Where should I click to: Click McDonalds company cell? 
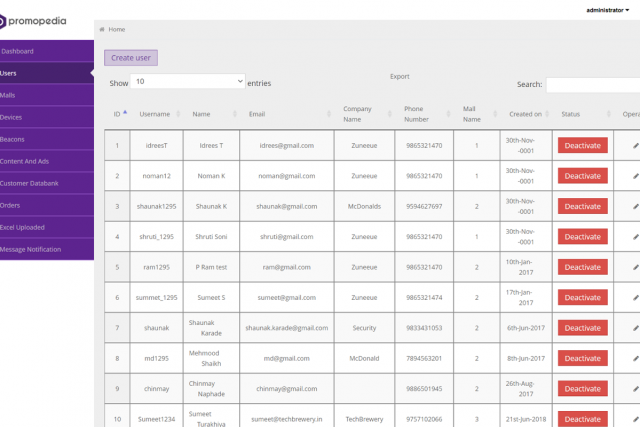364,206
